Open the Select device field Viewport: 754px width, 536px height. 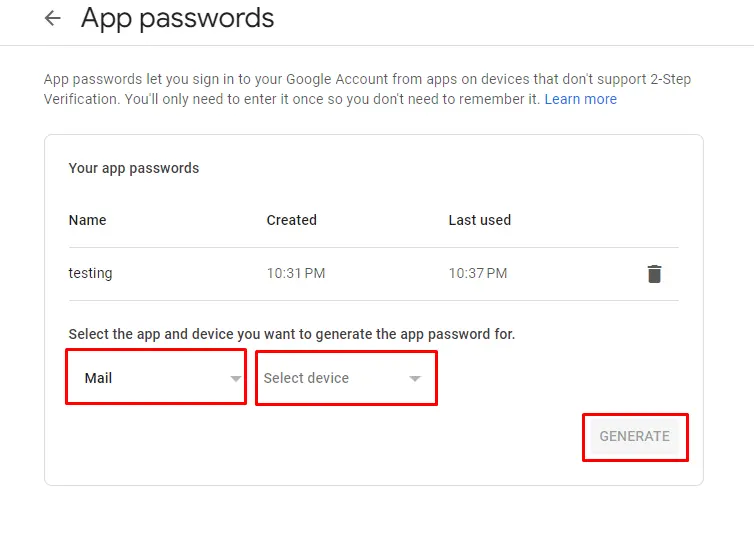346,377
